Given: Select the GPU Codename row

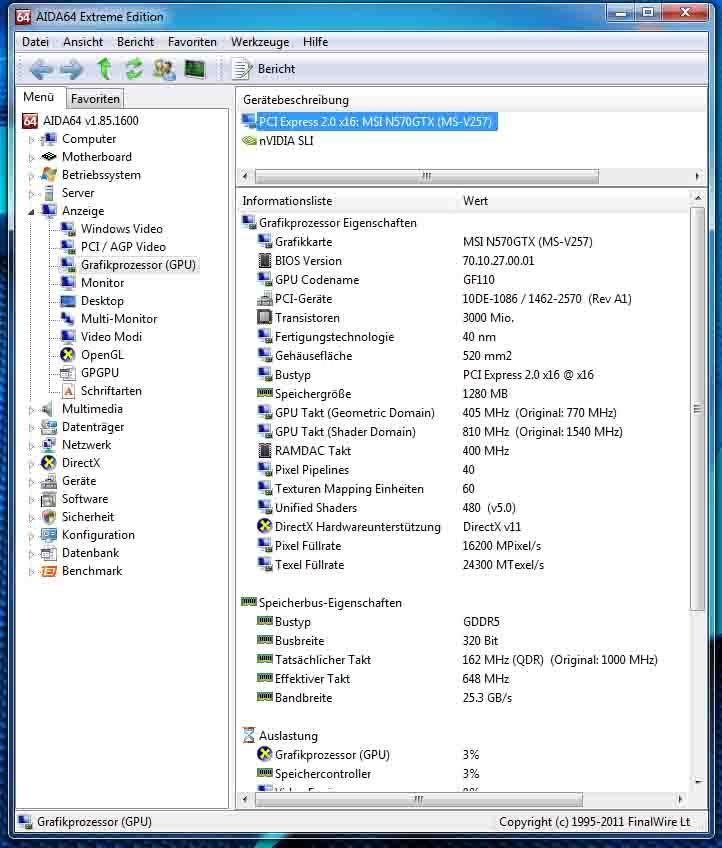Looking at the screenshot, I should pyautogui.click(x=465, y=280).
